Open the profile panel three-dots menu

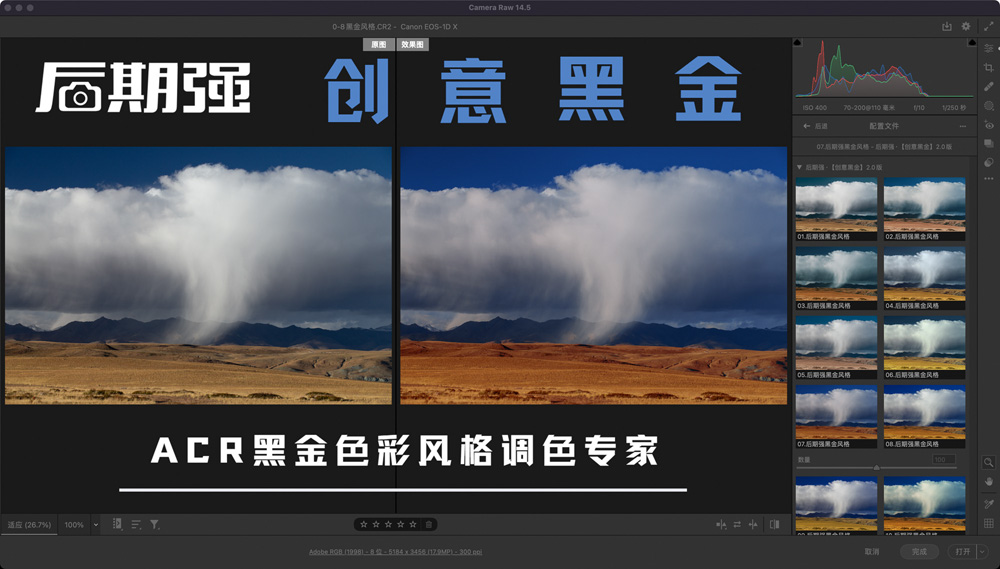click(x=962, y=126)
